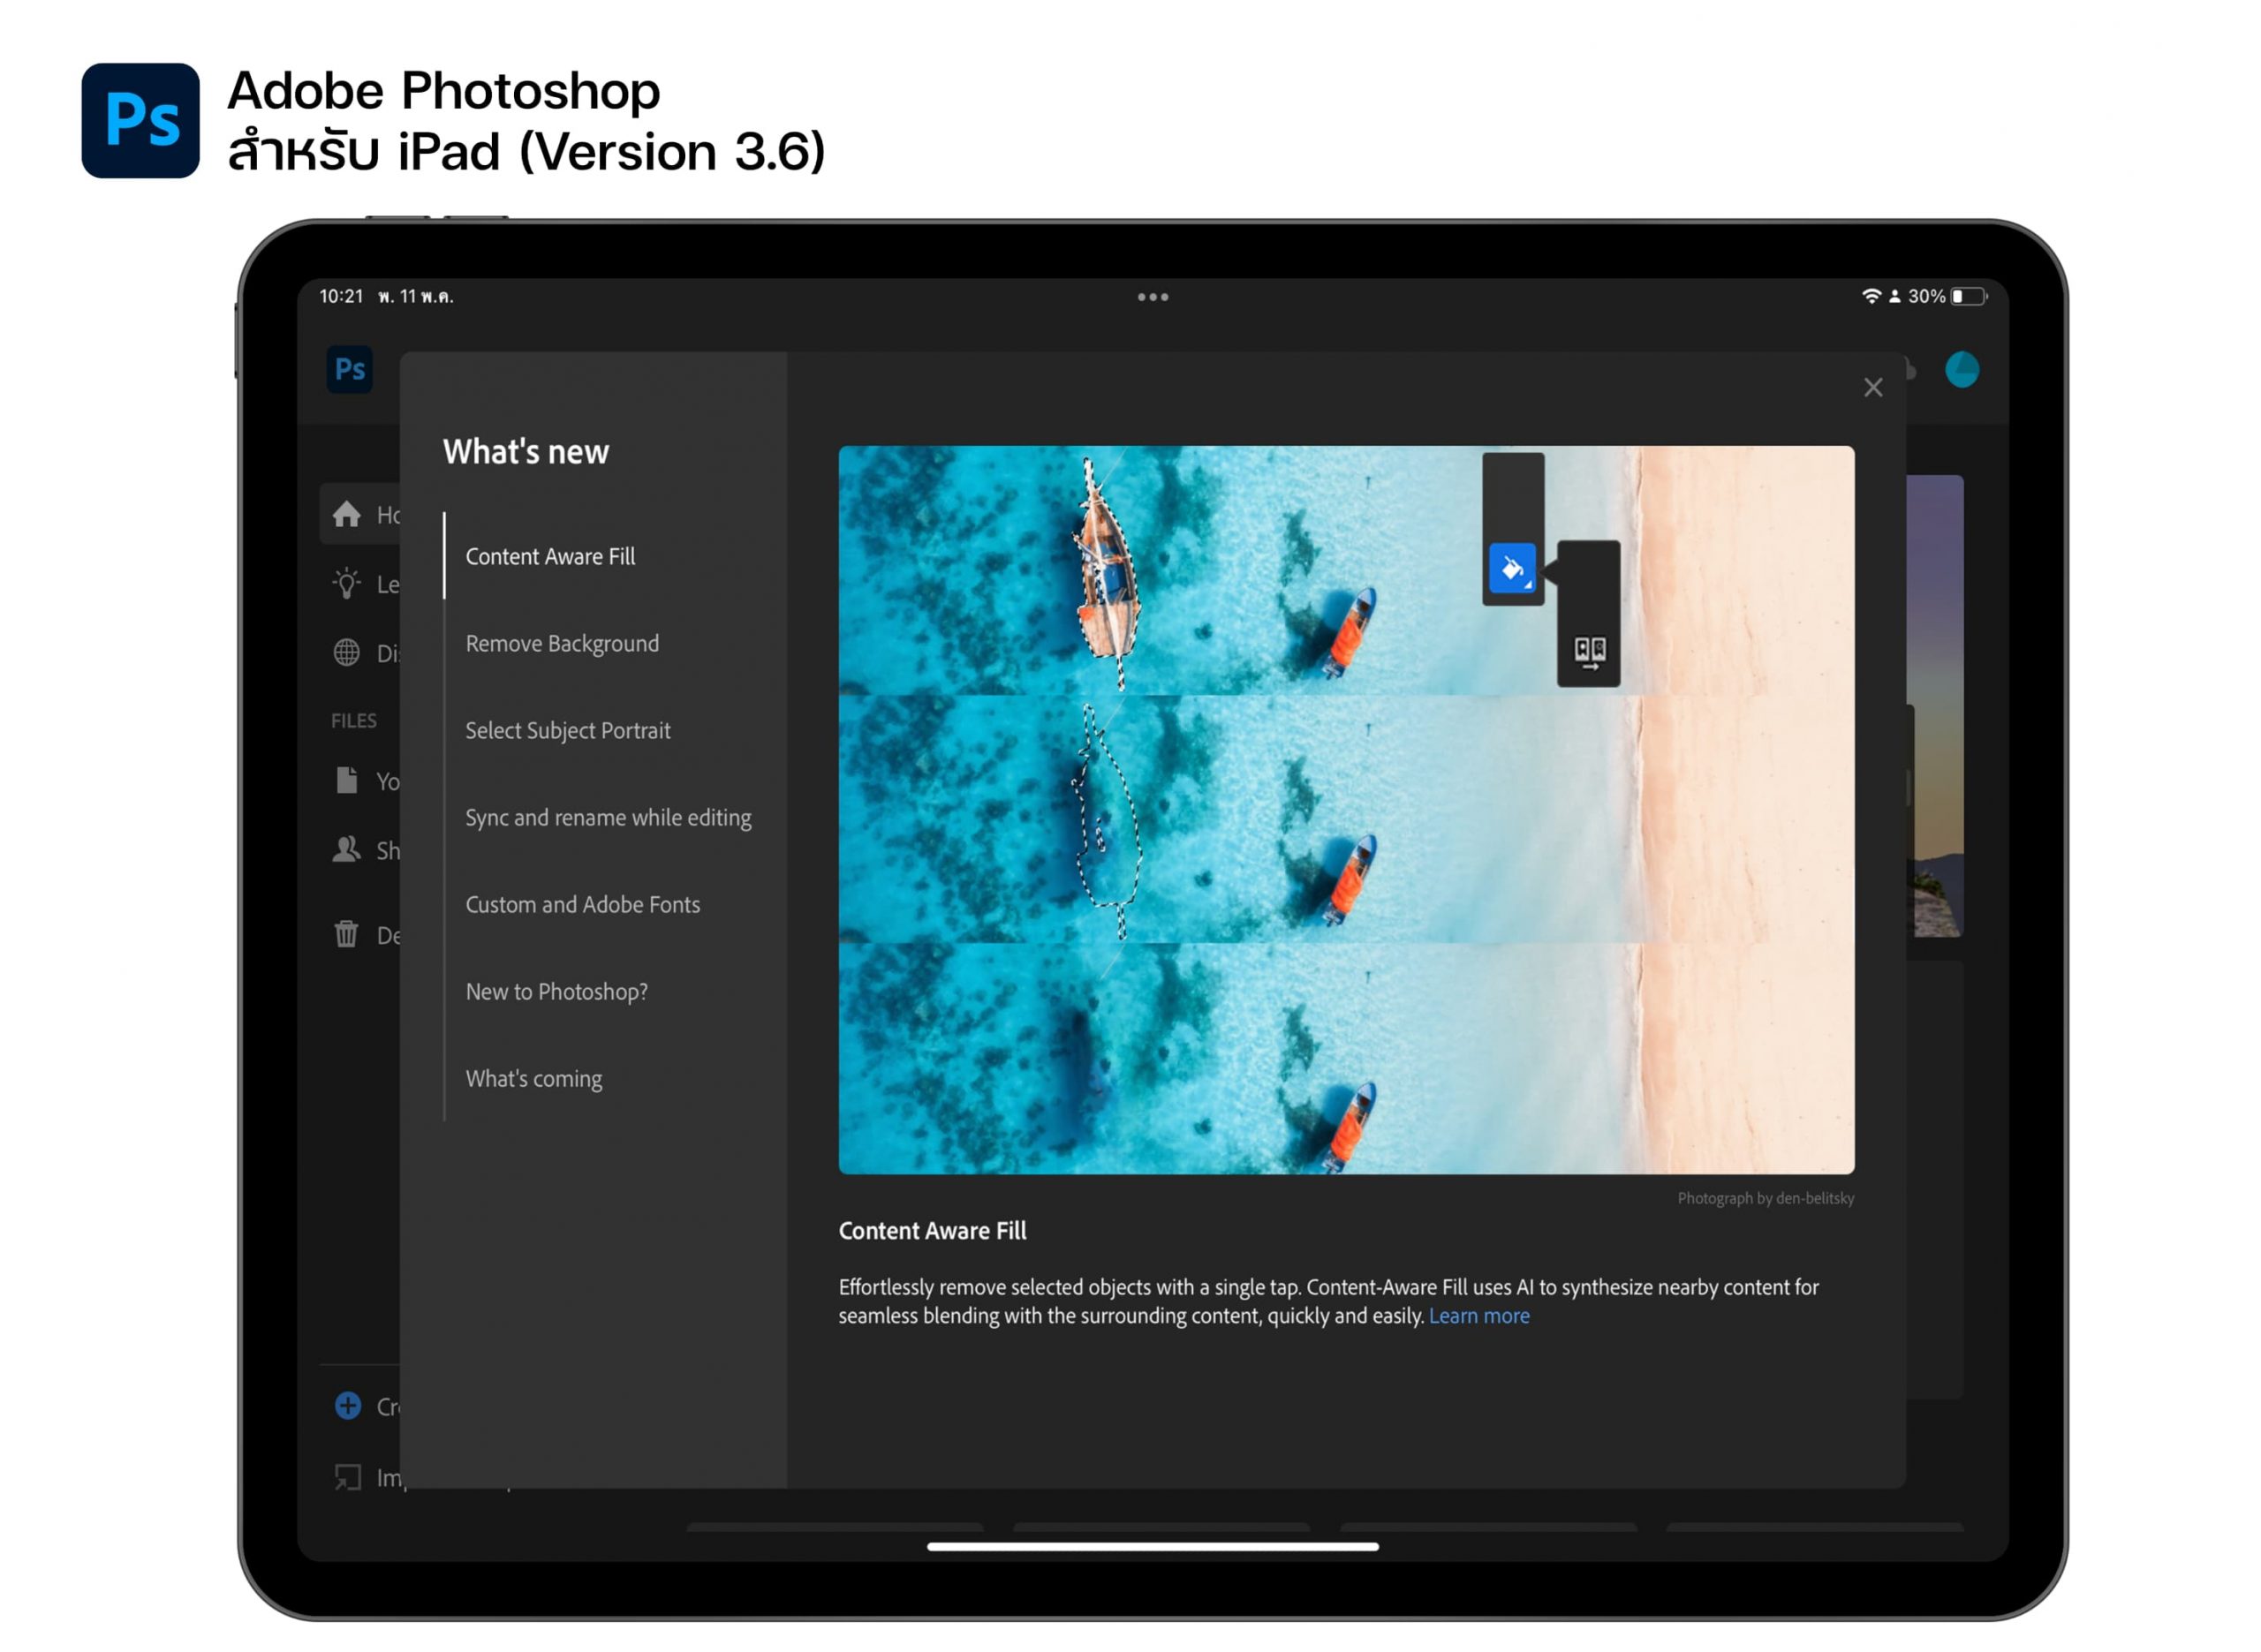Select Select Subject Portrait item
This screenshot has height=1652, width=2261.
[x=567, y=730]
